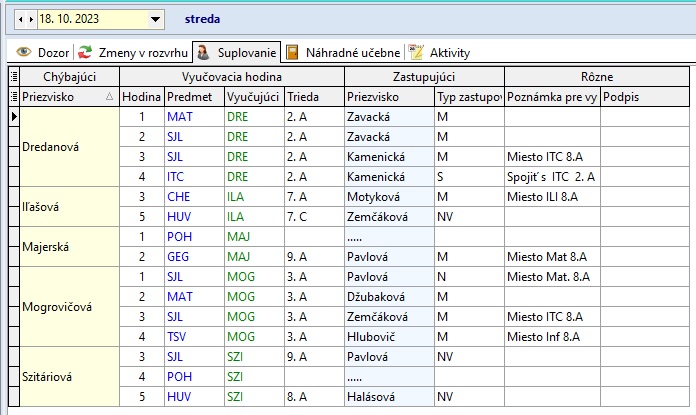Click the Typ zastupovania column header

tap(468, 97)
